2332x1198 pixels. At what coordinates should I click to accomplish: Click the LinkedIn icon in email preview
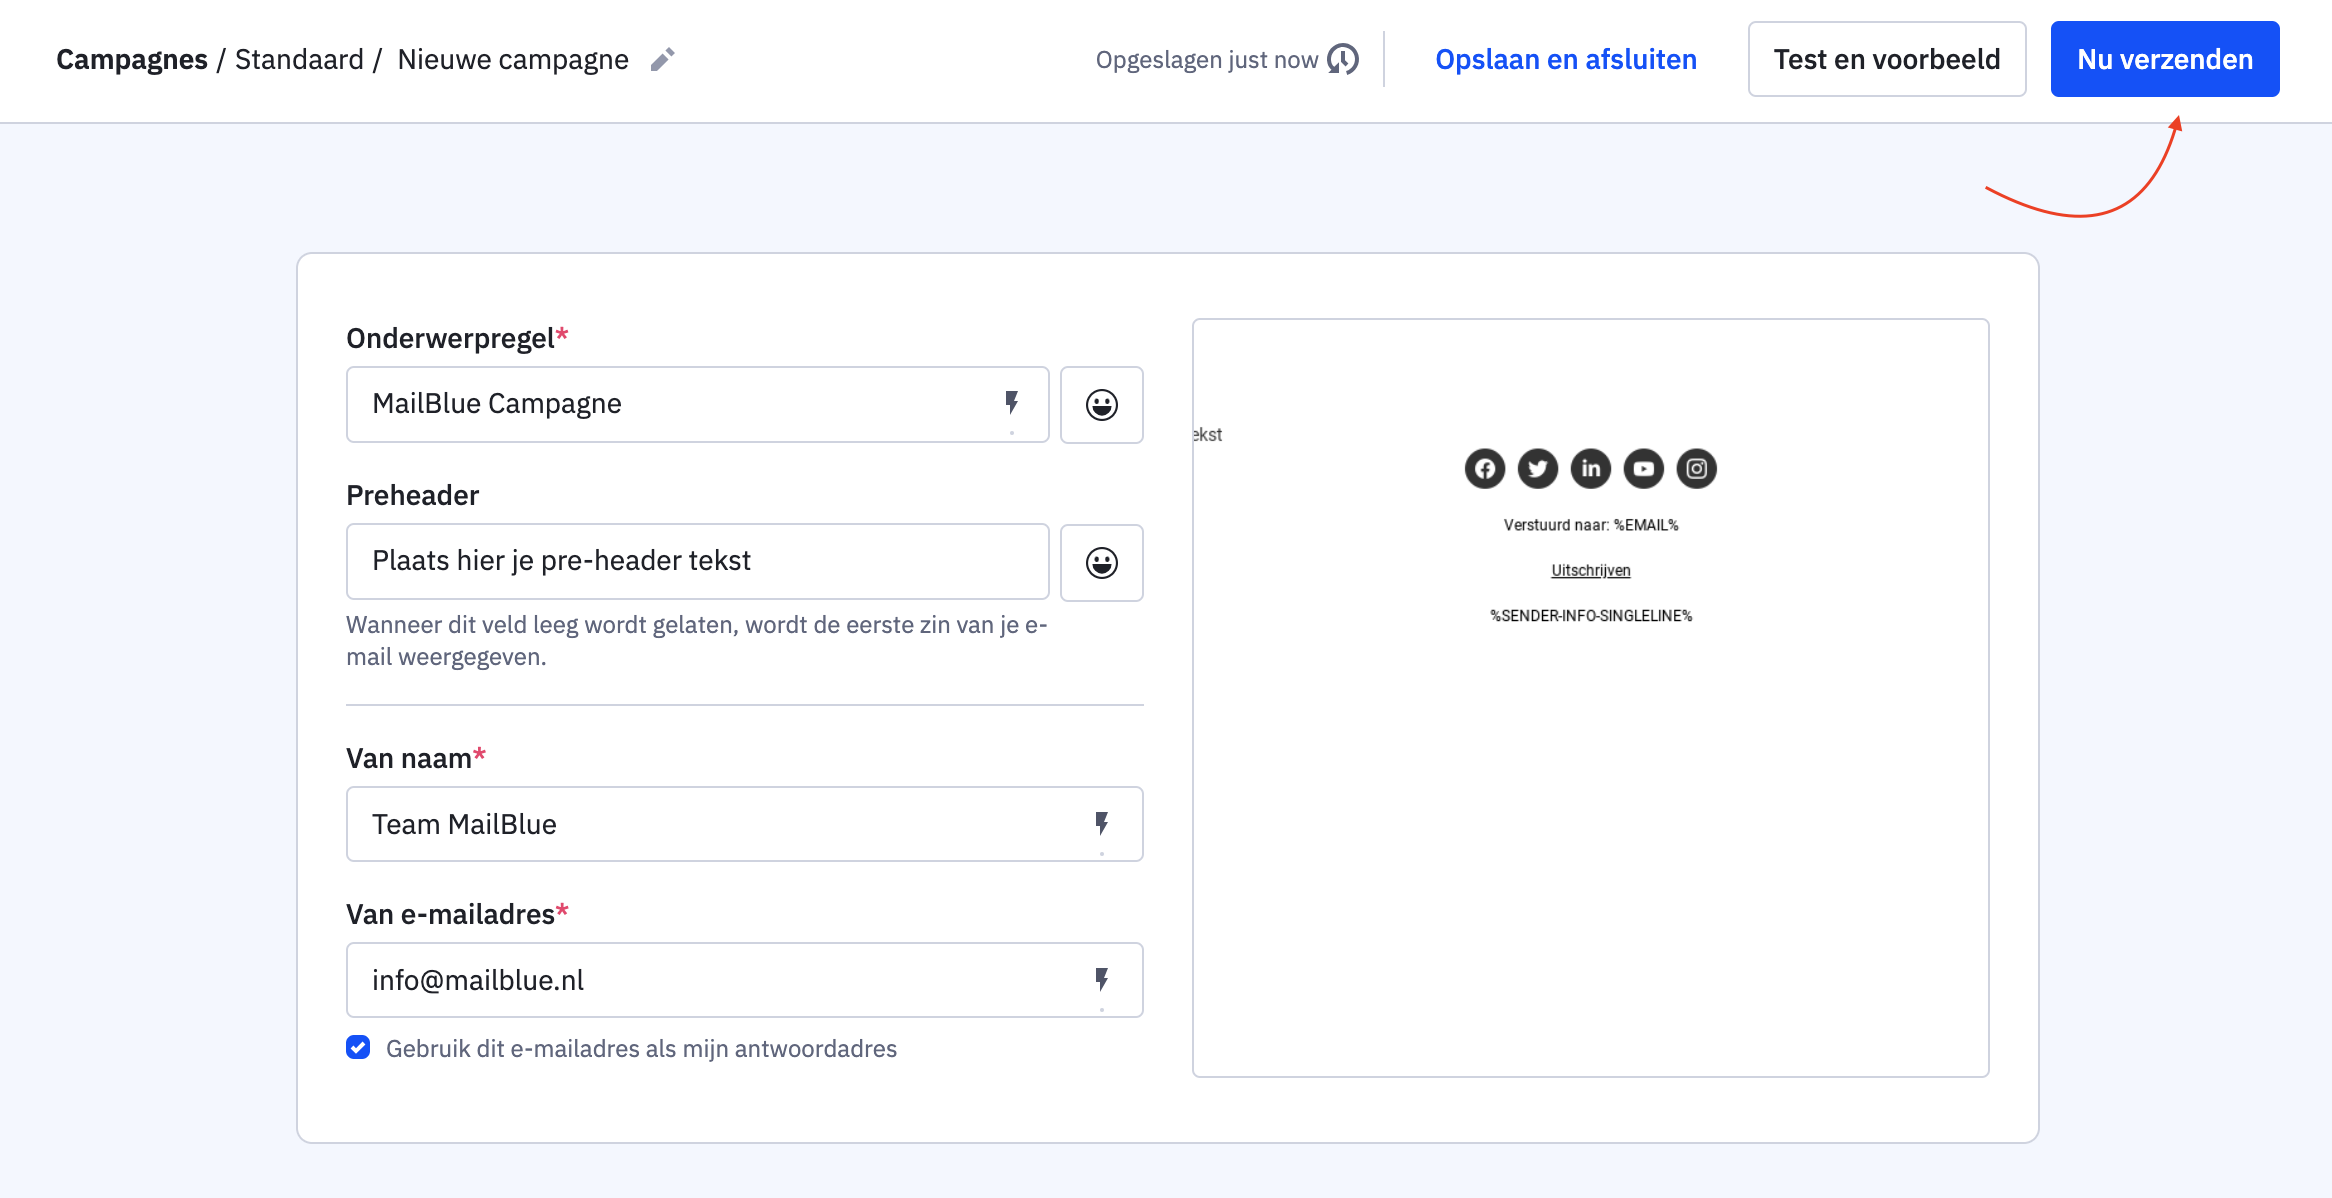1591,468
